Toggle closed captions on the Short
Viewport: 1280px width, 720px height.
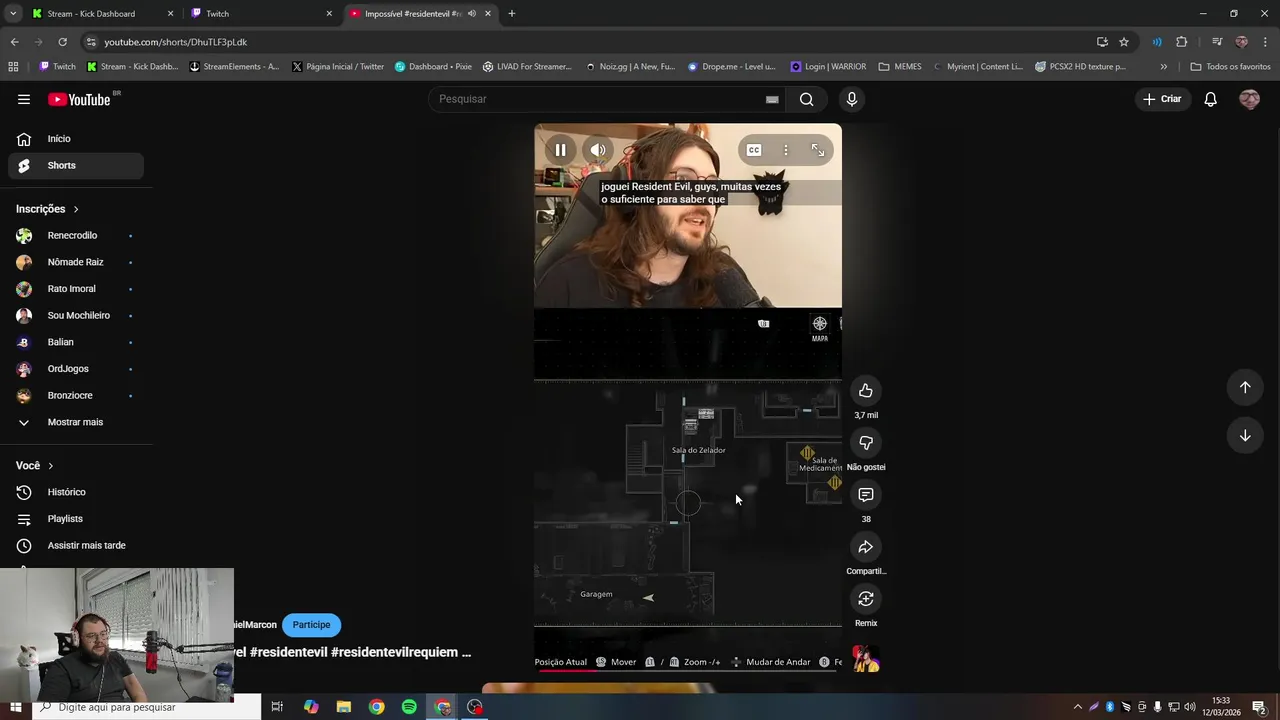coord(754,150)
